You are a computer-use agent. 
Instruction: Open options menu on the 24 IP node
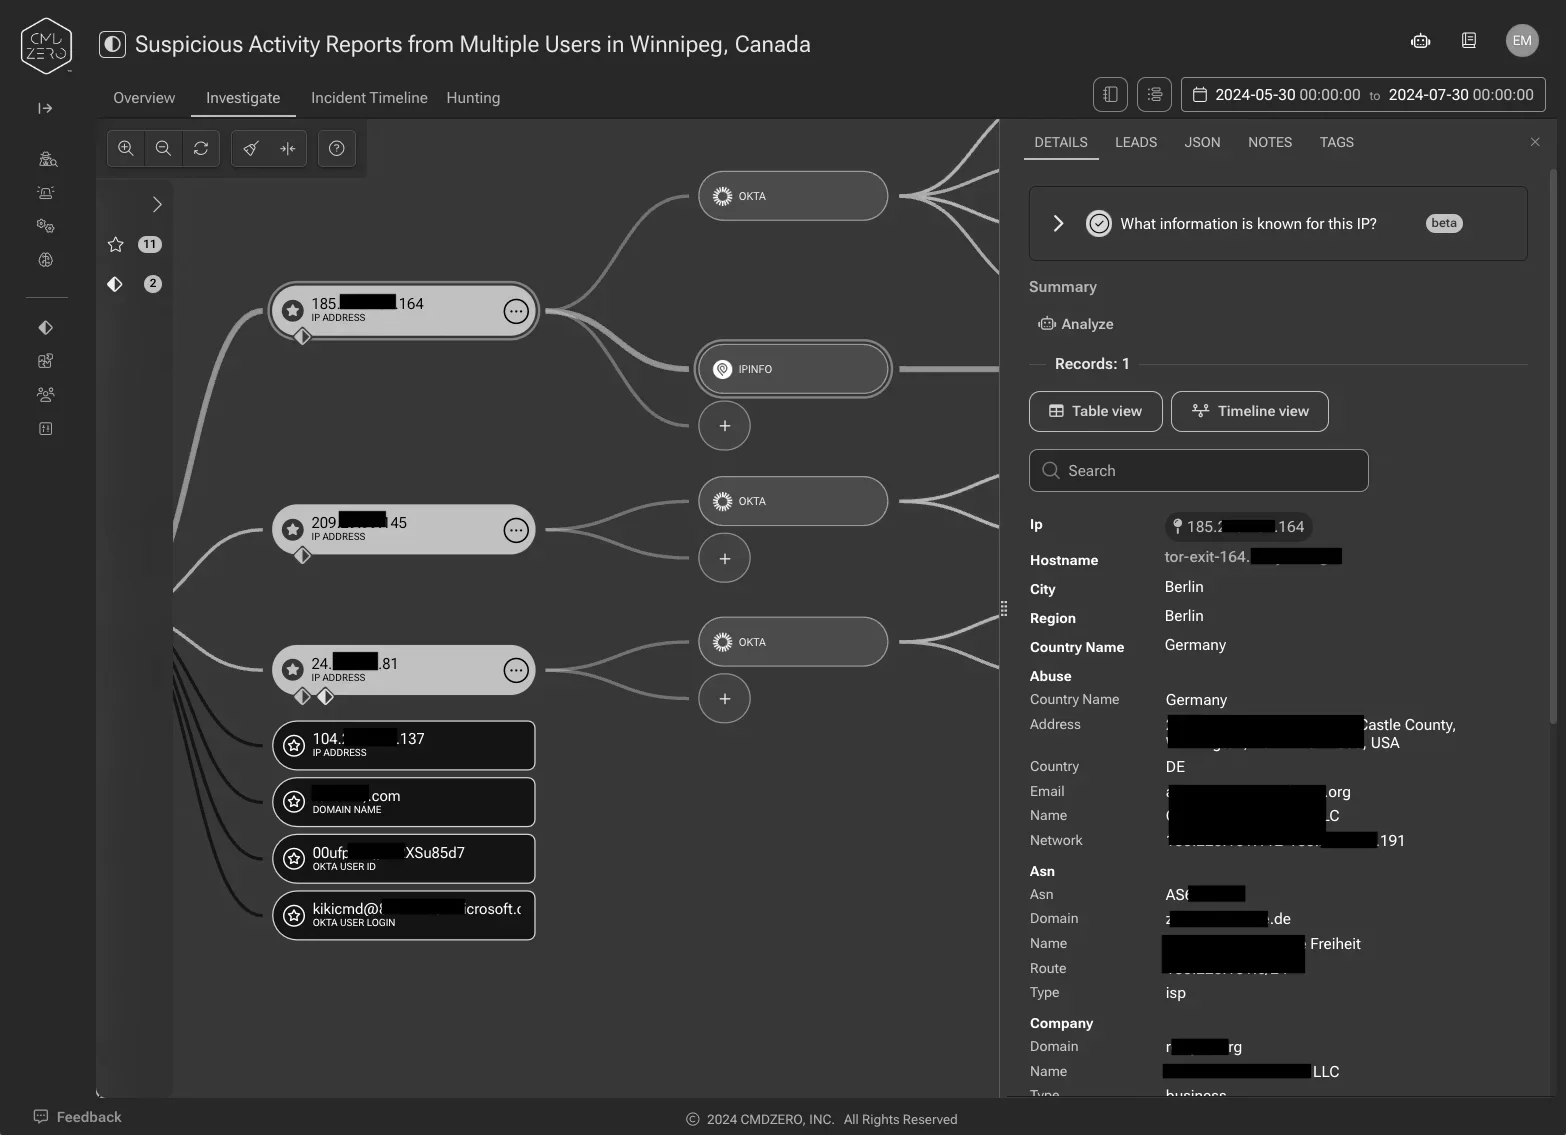pos(516,670)
